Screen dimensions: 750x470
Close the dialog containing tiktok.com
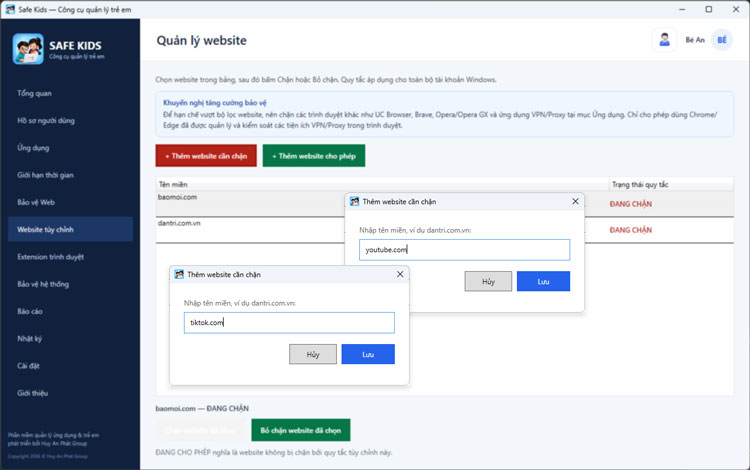point(400,274)
